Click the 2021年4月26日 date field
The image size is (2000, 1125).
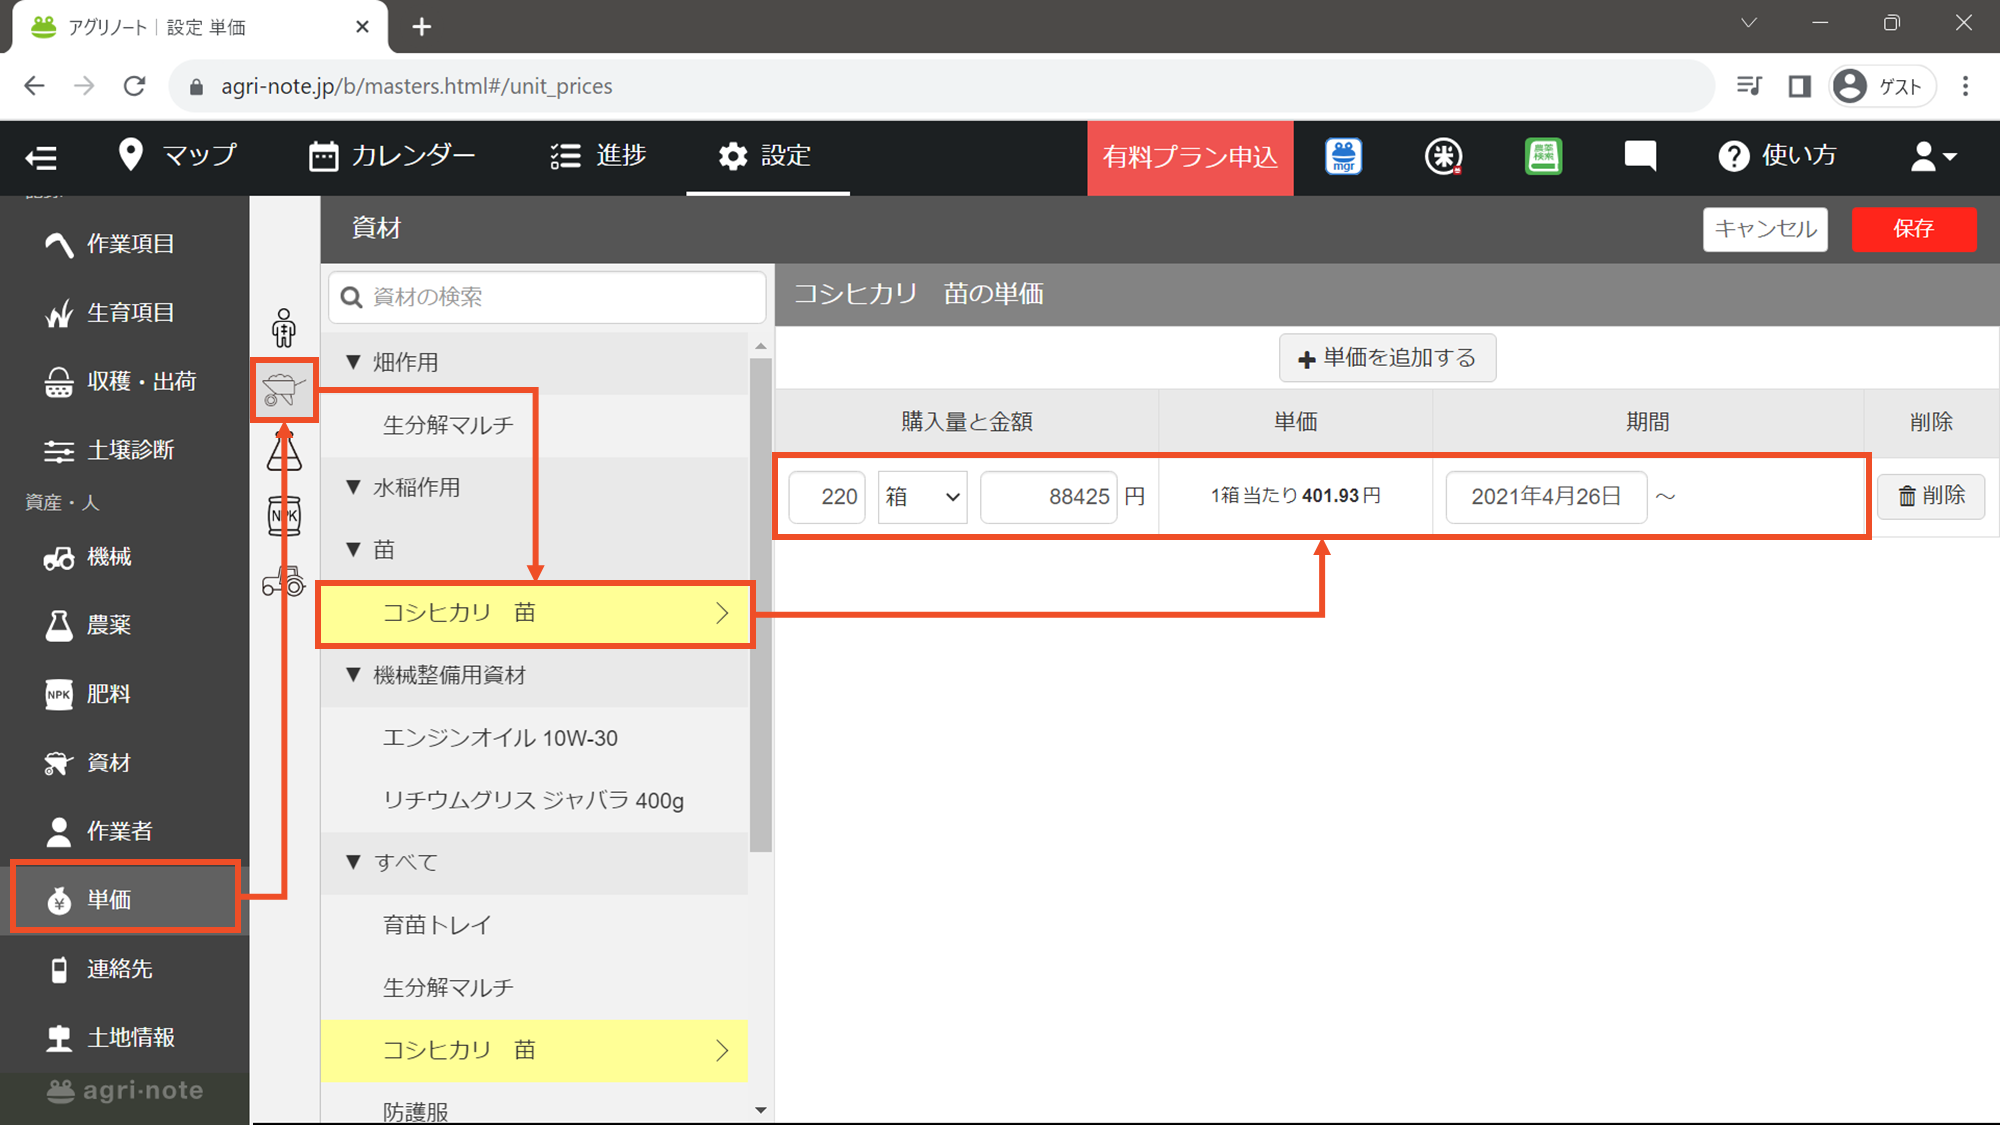(x=1546, y=497)
